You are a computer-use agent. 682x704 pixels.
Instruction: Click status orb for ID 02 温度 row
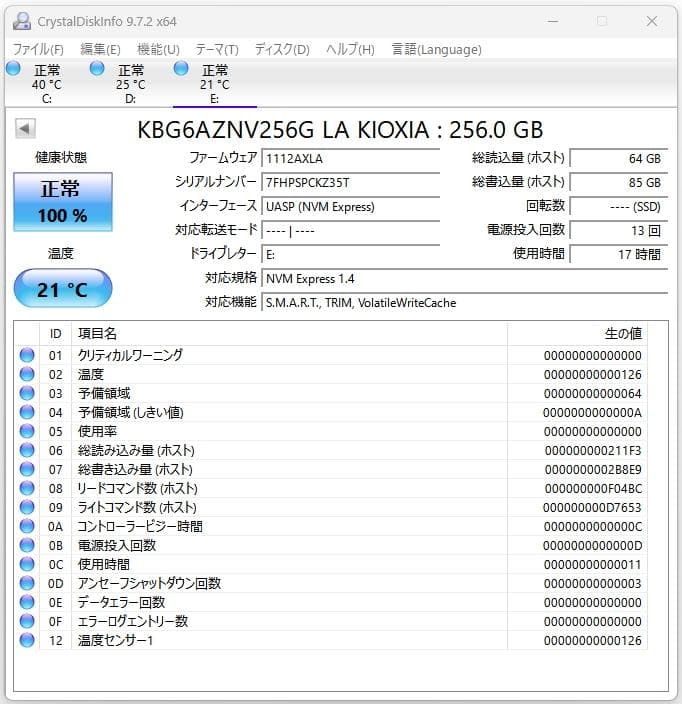27,374
